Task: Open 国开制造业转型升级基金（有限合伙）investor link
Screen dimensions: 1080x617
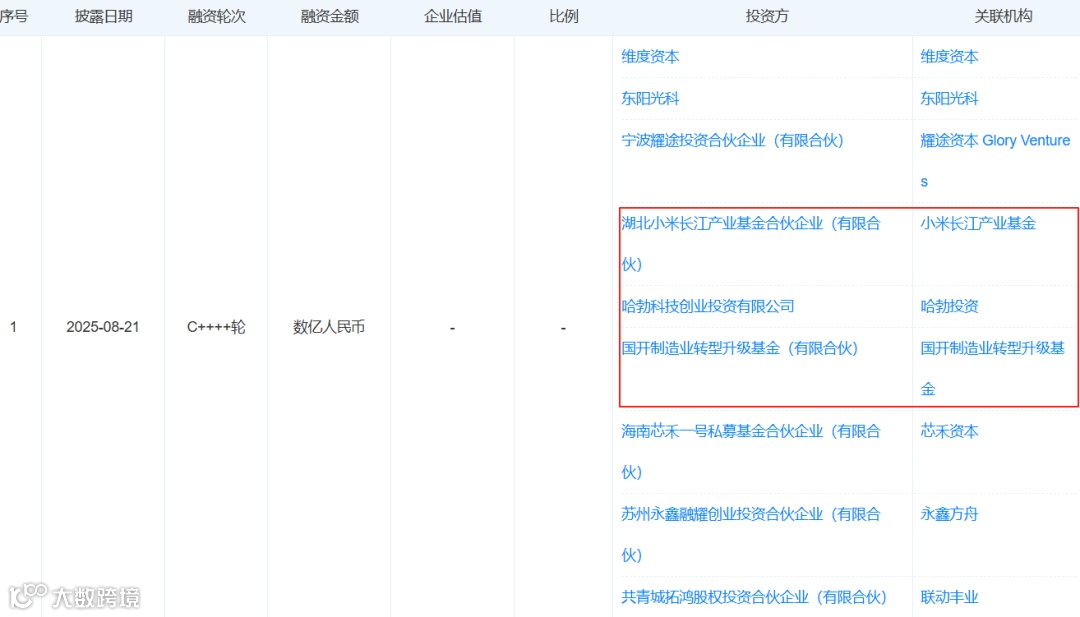Action: [x=740, y=348]
